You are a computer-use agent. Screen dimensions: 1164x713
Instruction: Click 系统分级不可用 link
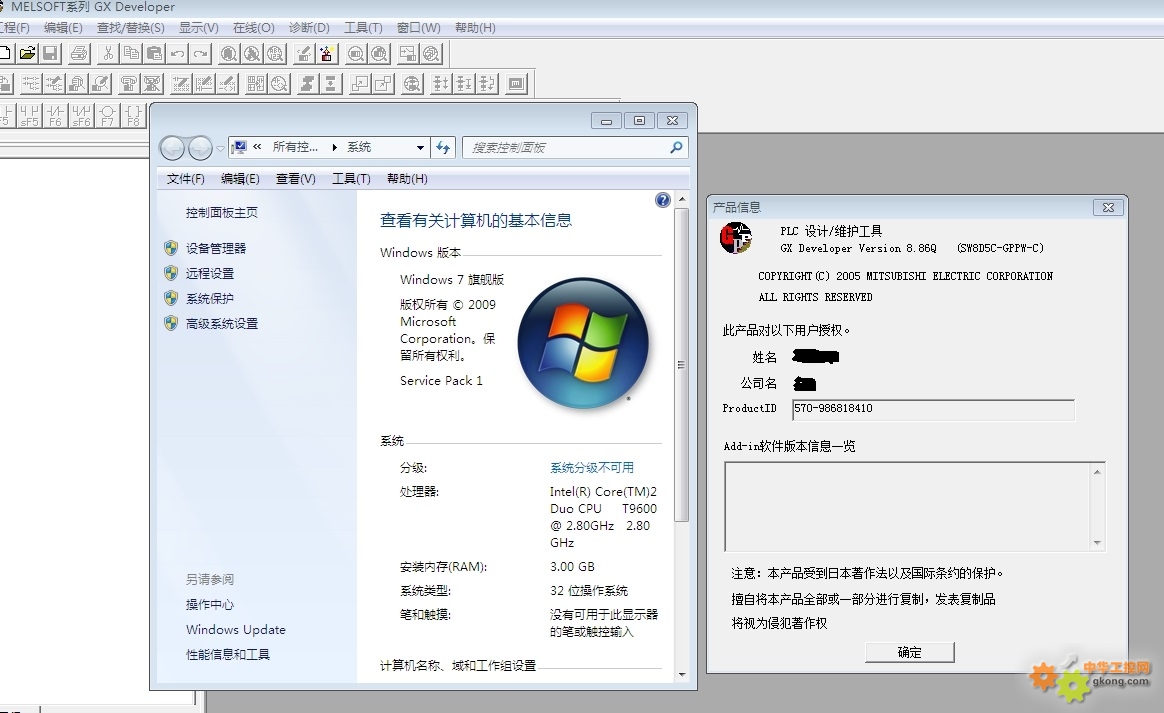tap(592, 467)
